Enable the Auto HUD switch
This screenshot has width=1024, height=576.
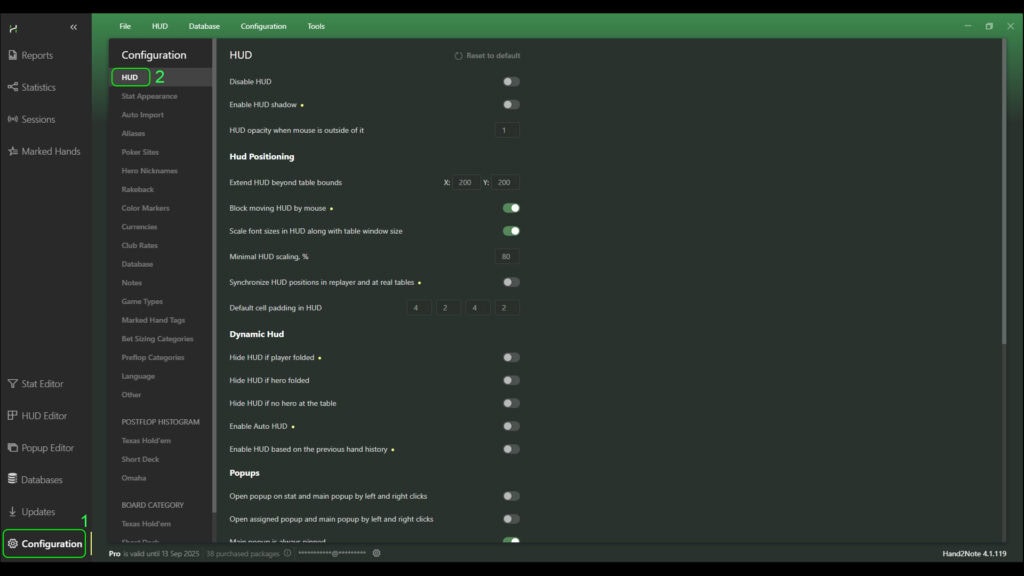tap(511, 426)
